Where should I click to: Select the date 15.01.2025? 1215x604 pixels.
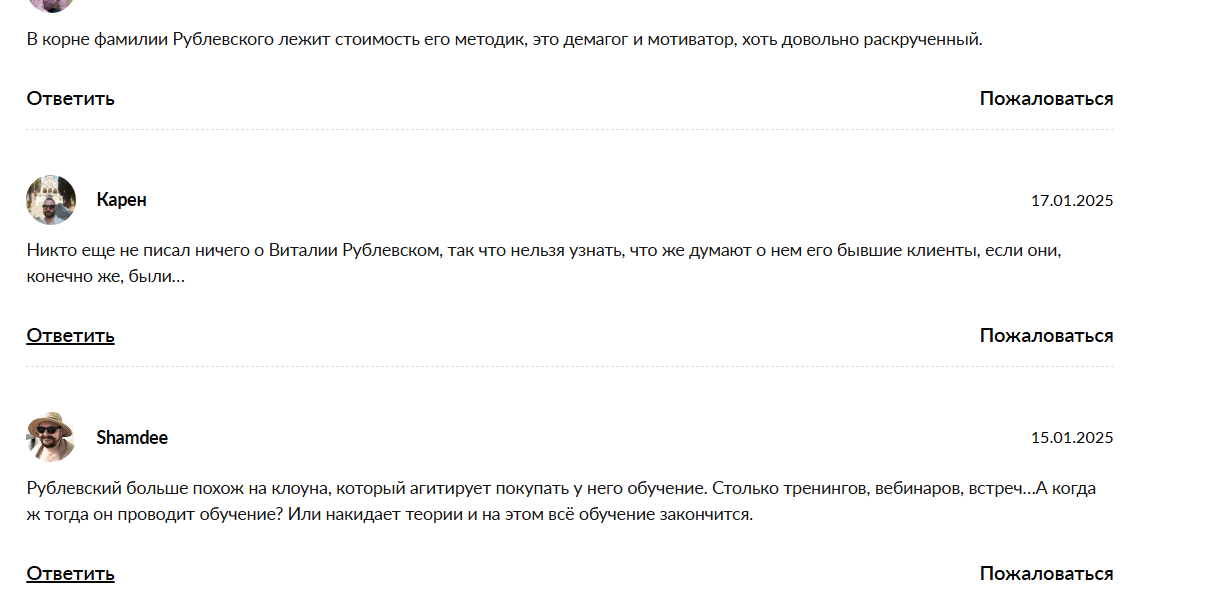tap(1072, 438)
